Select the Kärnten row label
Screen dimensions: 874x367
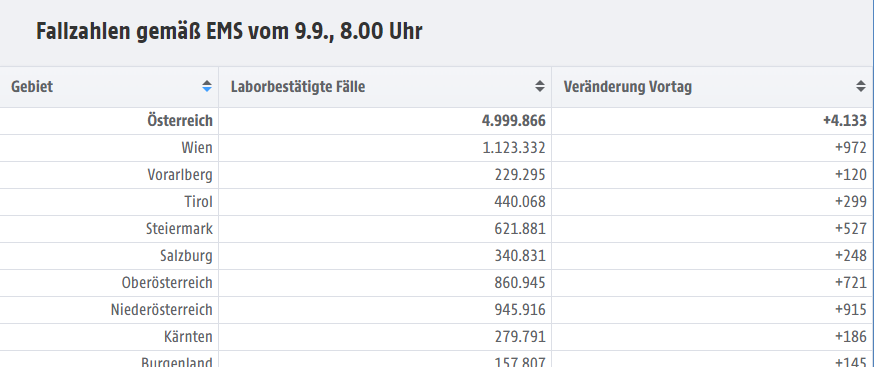188,337
